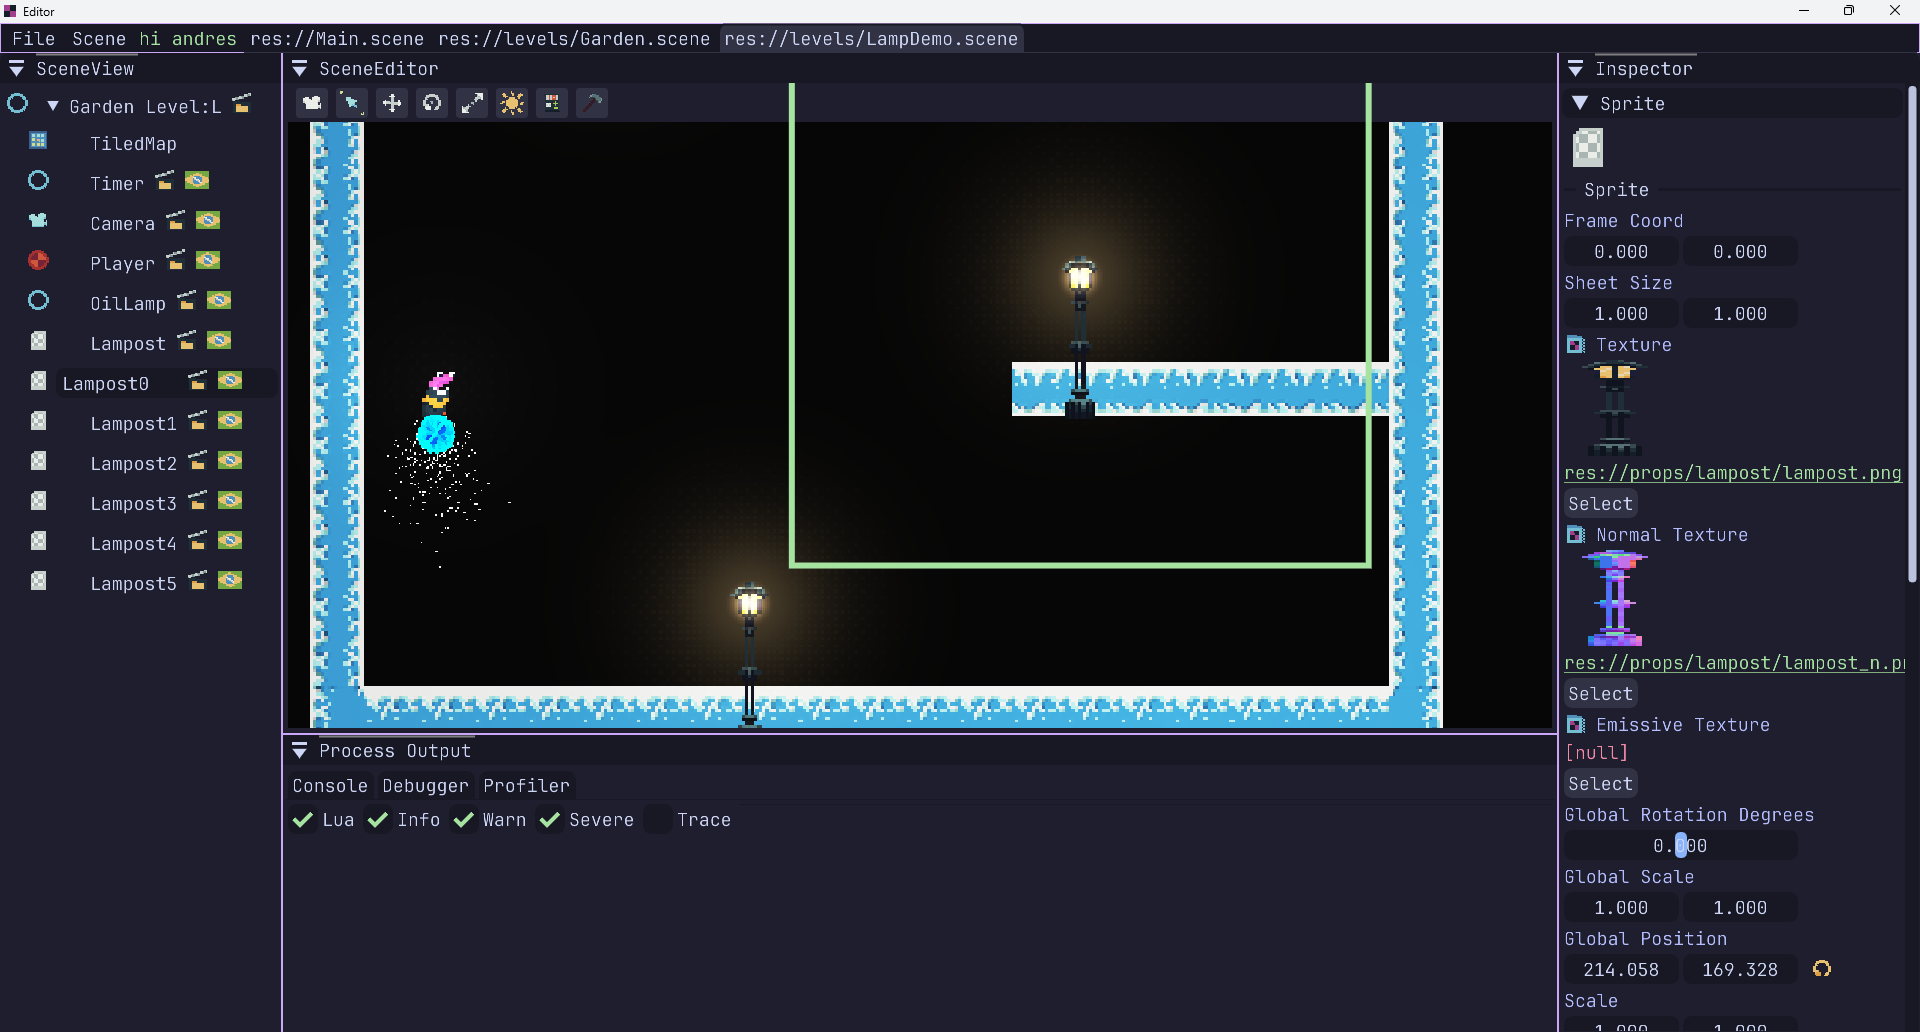Open the res://props/lampost/lampost.png link
The width and height of the screenshot is (1920, 1032).
pyautogui.click(x=1733, y=473)
